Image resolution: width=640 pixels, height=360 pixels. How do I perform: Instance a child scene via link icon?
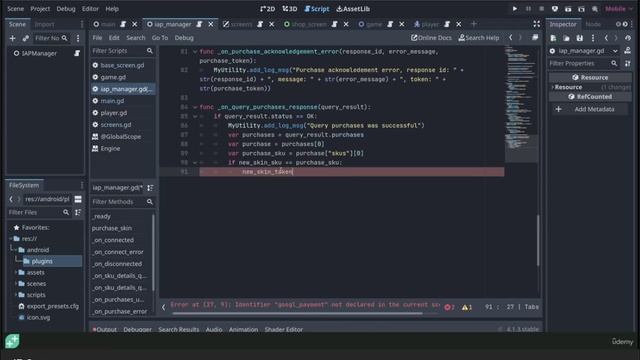click(25, 38)
